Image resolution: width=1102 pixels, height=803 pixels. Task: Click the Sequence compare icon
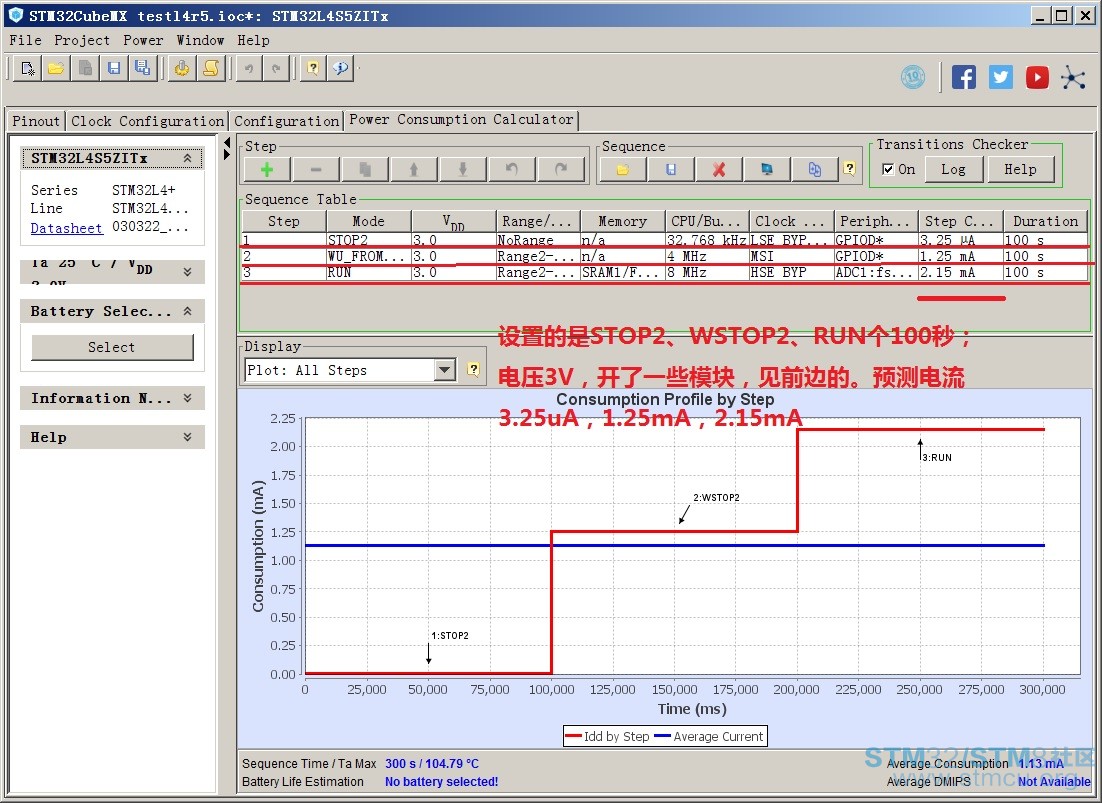pos(815,169)
